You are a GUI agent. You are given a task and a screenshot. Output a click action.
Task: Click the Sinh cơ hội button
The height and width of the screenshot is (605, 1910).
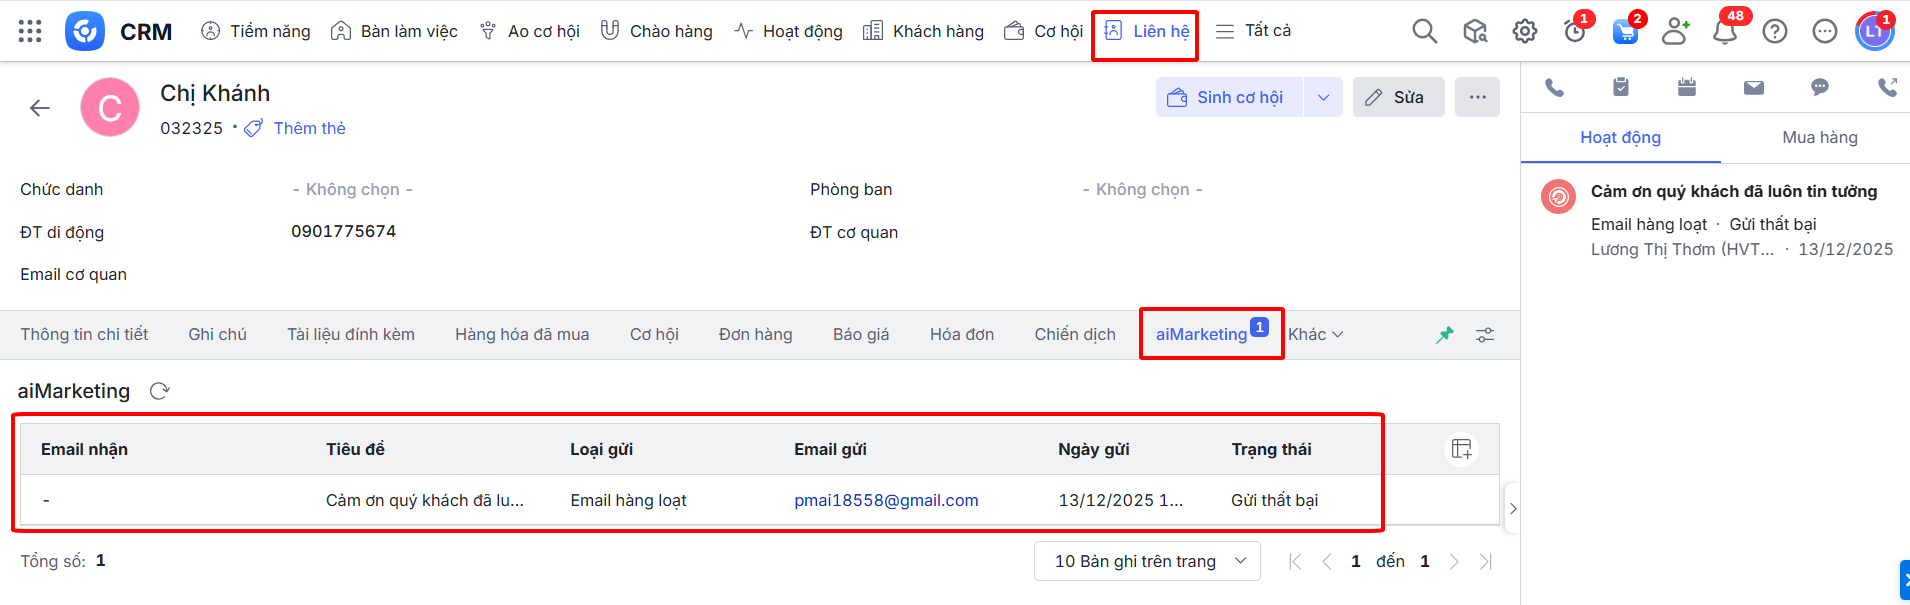[x=1229, y=97]
